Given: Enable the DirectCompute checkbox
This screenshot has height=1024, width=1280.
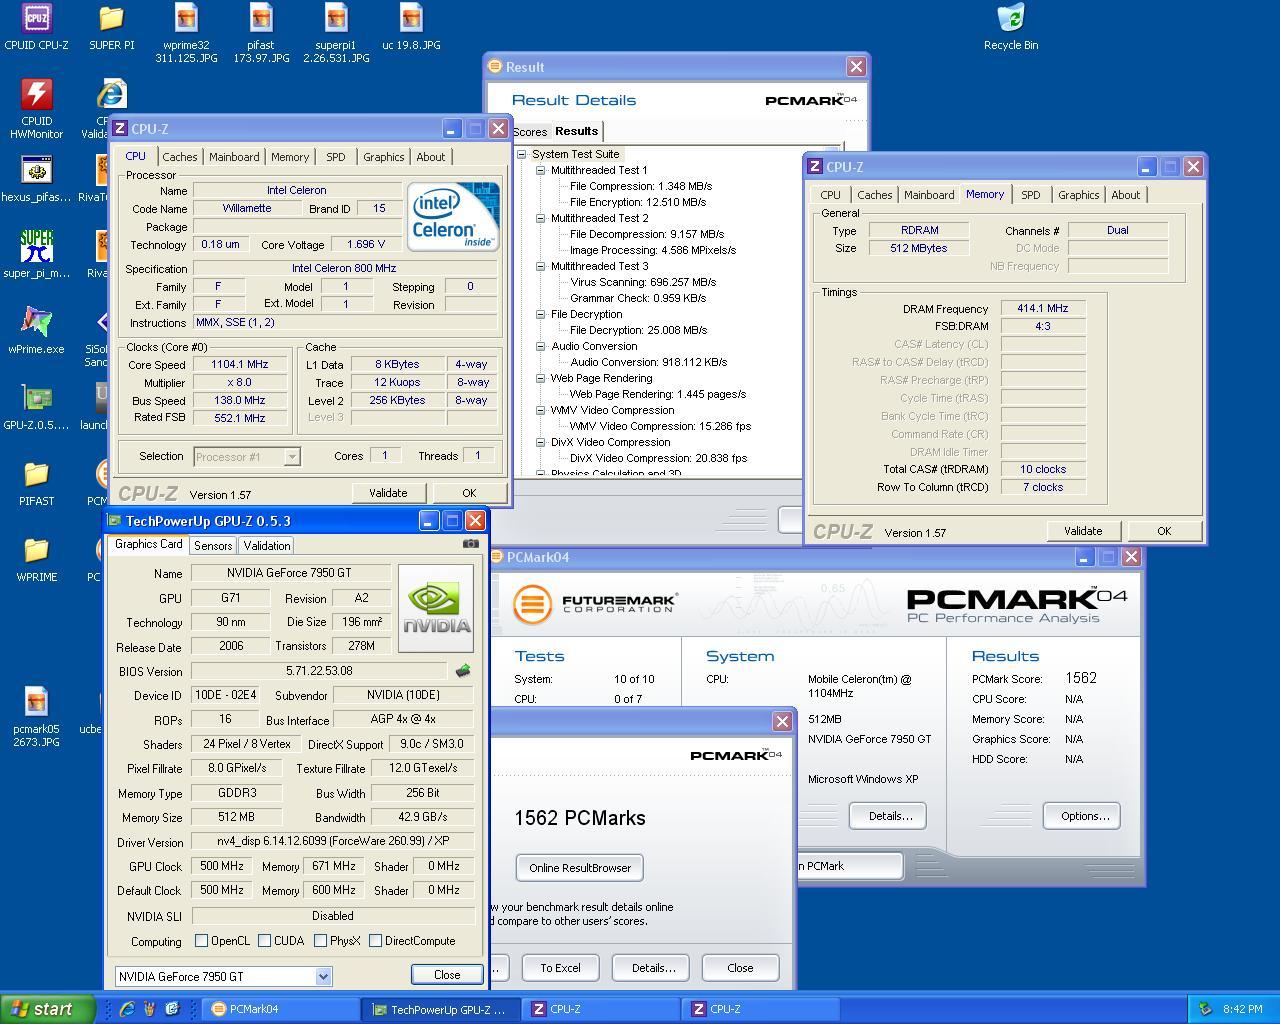Looking at the screenshot, I should point(375,941).
